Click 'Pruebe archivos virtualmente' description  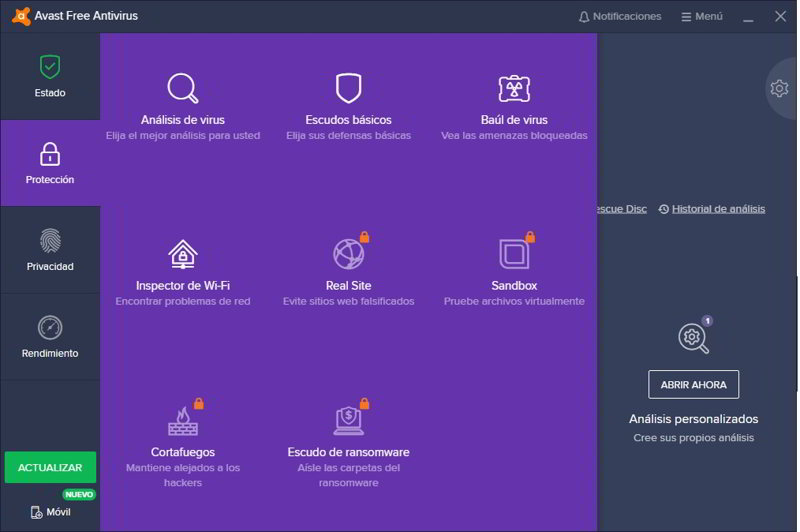(x=514, y=301)
